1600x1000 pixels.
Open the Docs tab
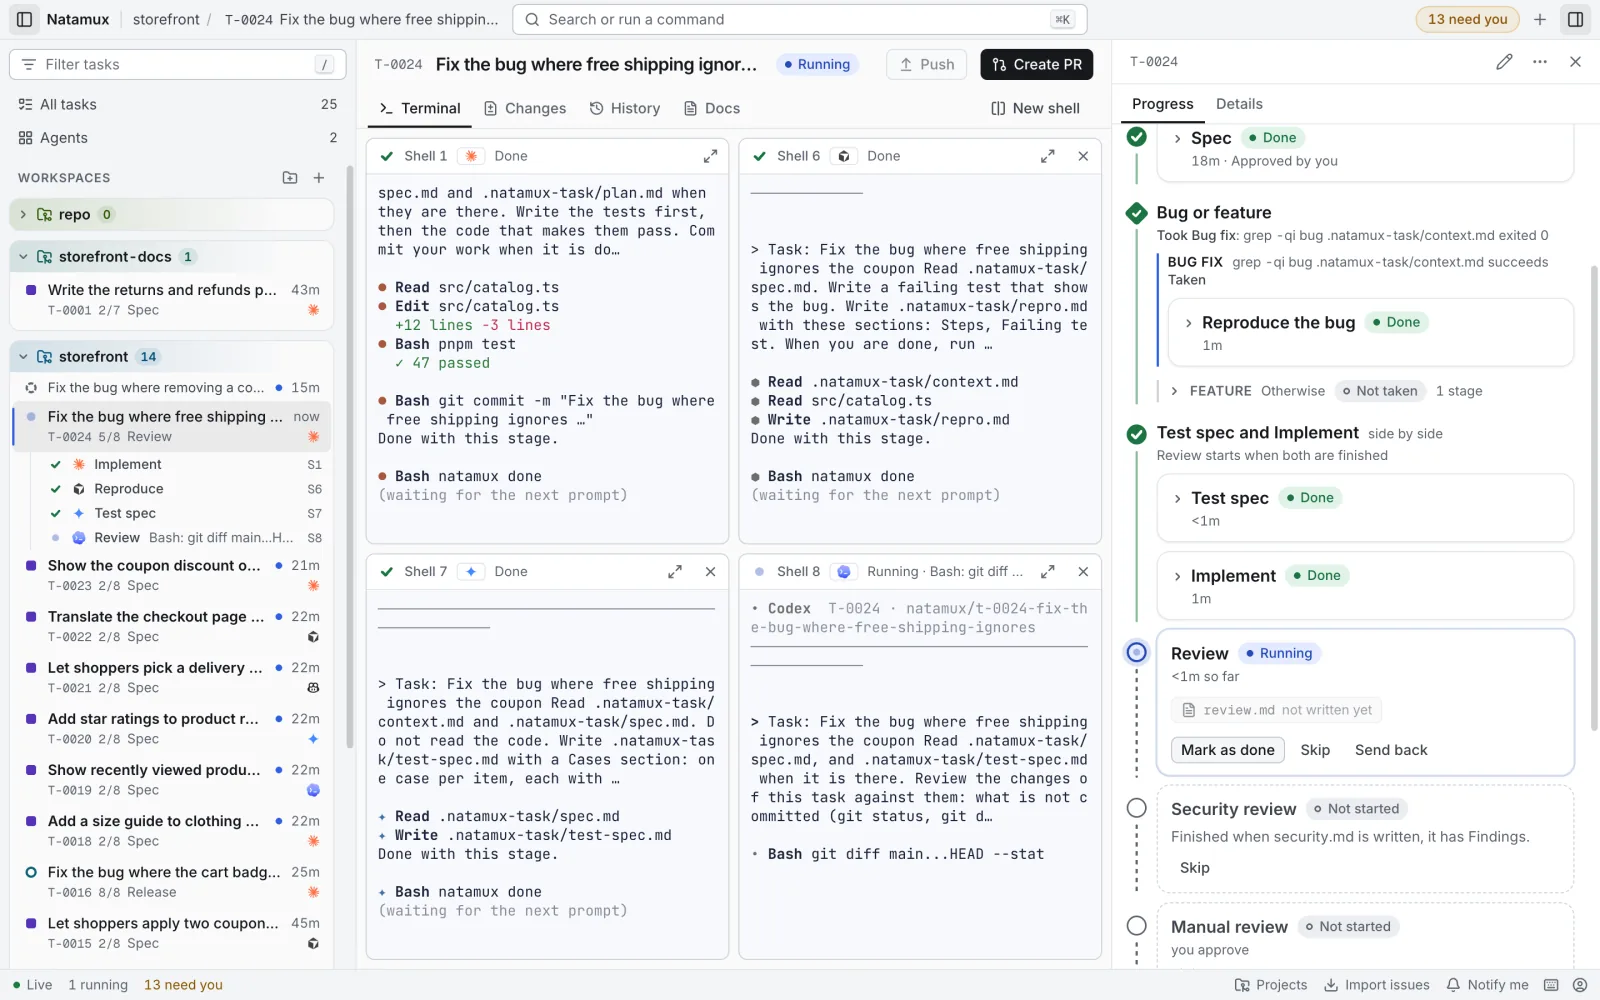tap(712, 108)
